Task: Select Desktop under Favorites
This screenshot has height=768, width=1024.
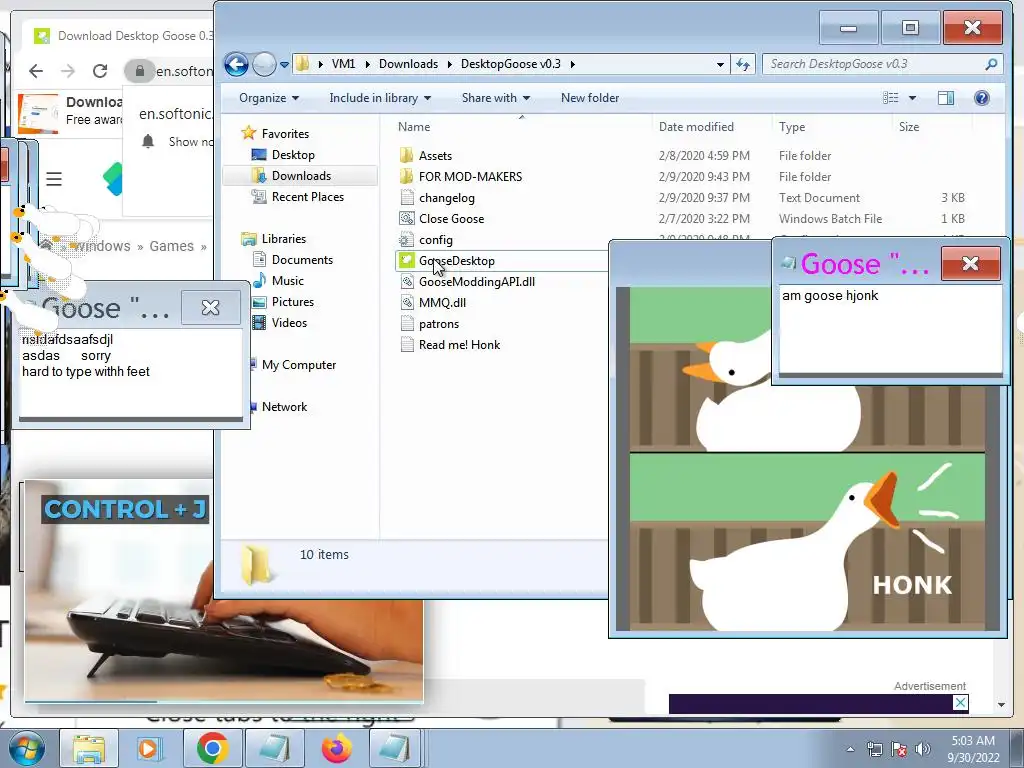Action: point(293,155)
